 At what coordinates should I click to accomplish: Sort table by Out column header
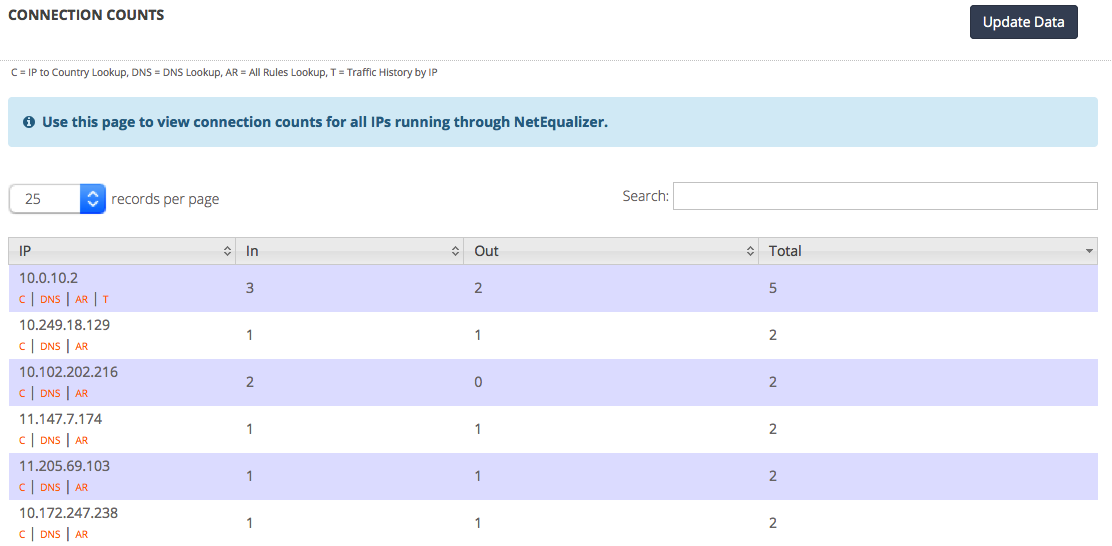(x=611, y=251)
